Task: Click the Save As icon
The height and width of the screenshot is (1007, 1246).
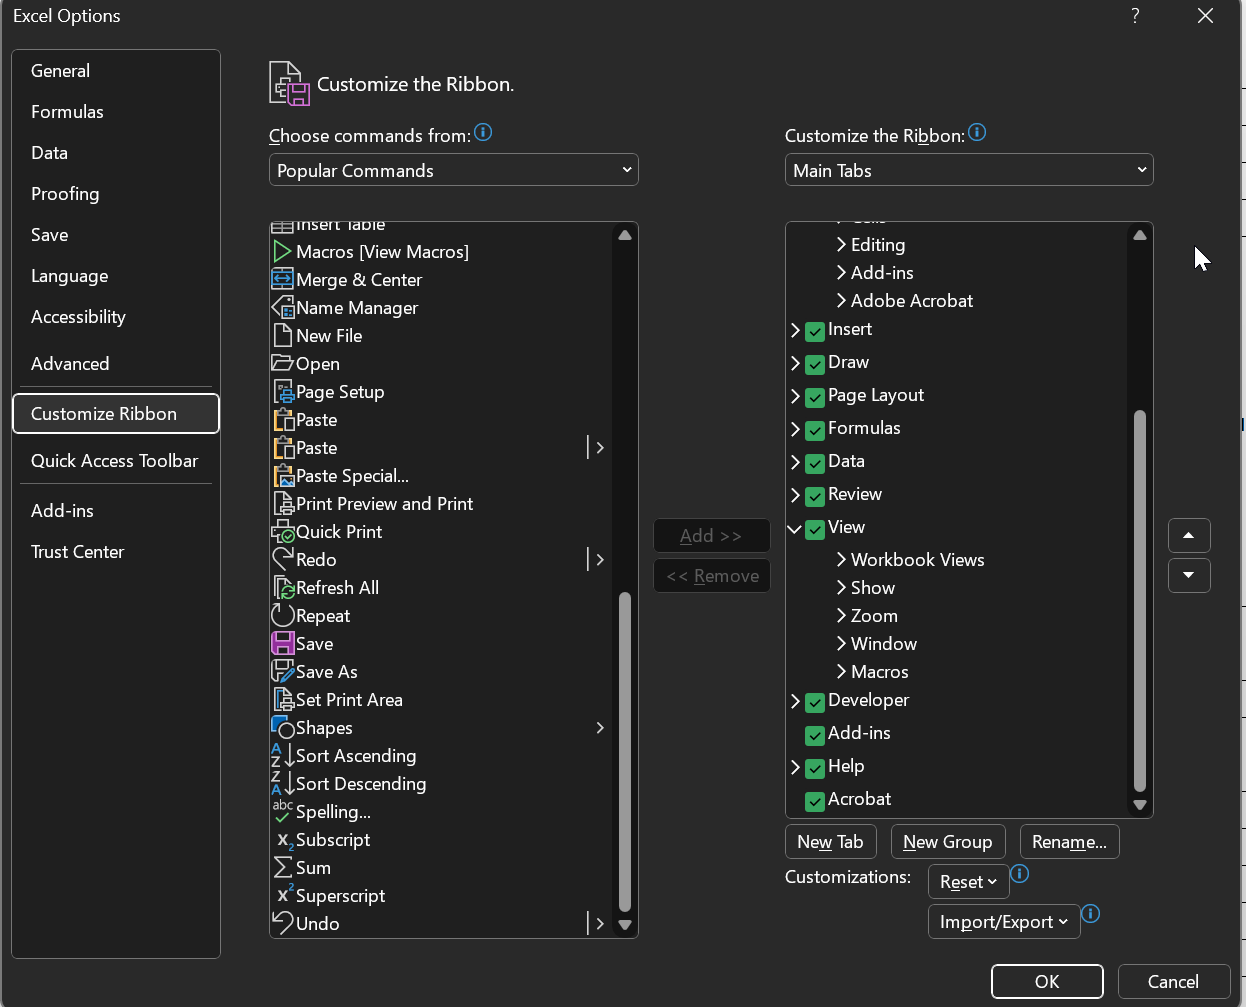Action: 282,672
